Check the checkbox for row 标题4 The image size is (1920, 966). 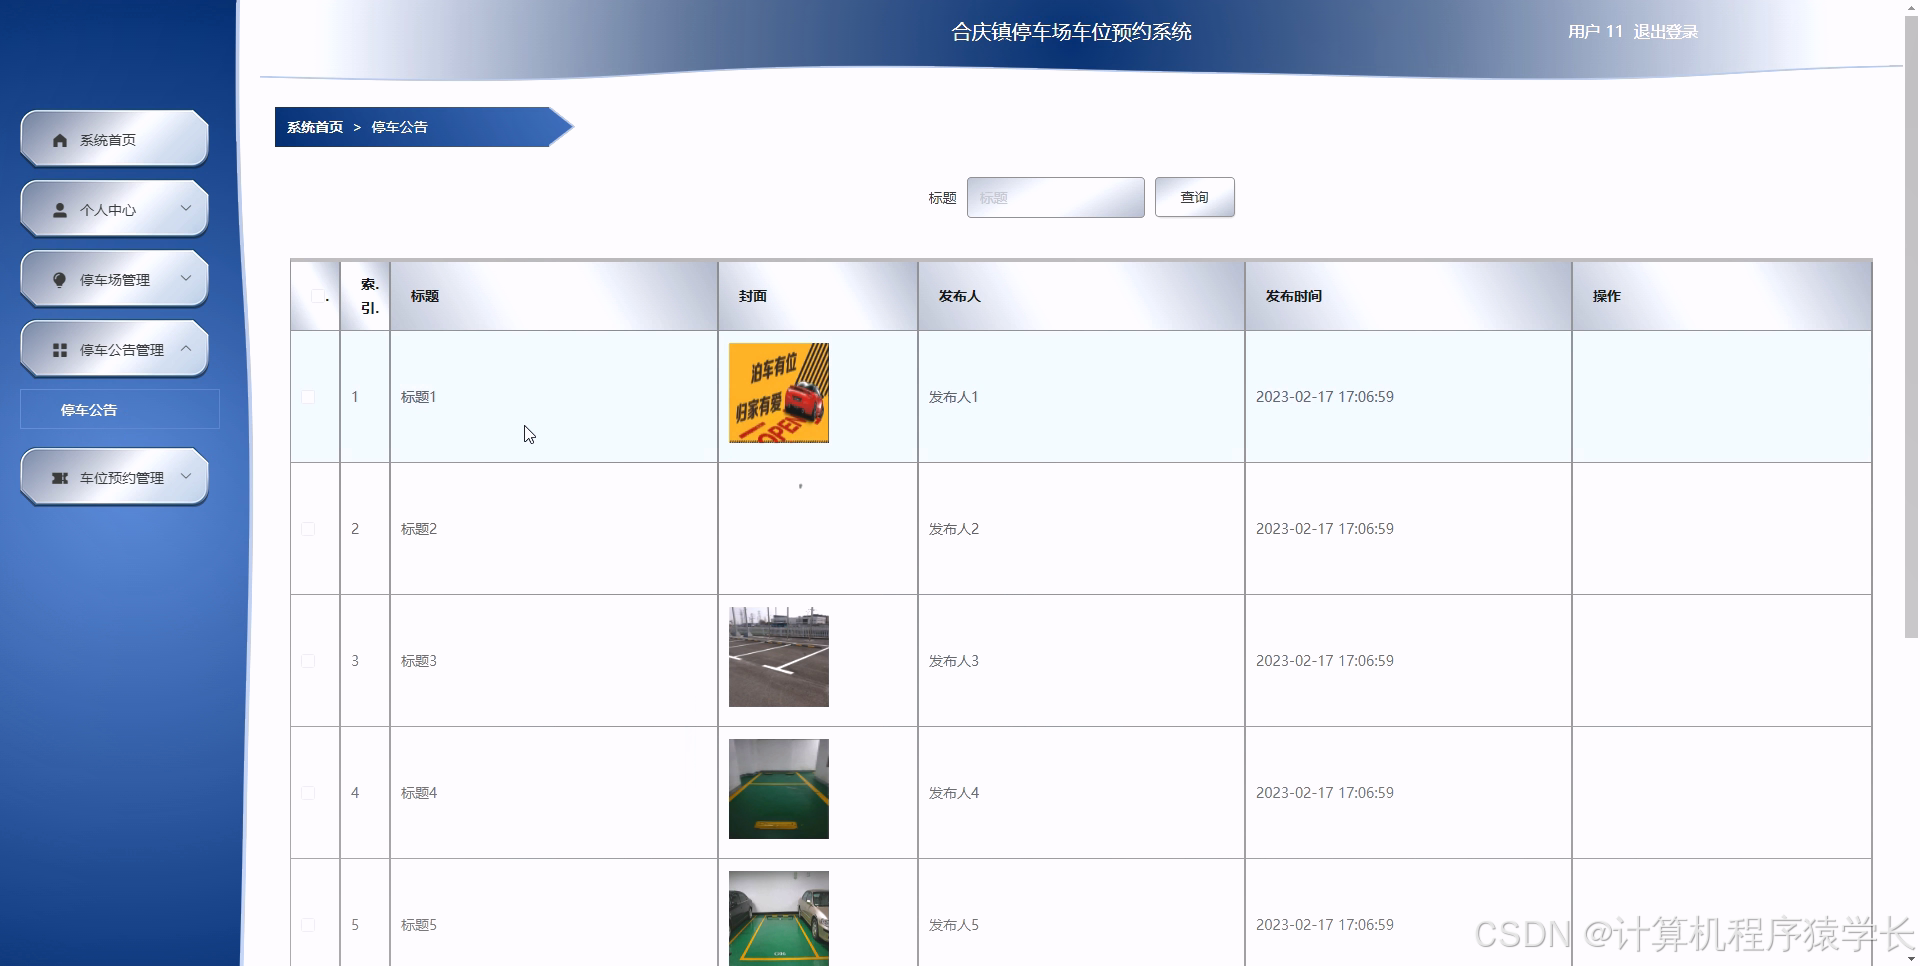pos(308,793)
